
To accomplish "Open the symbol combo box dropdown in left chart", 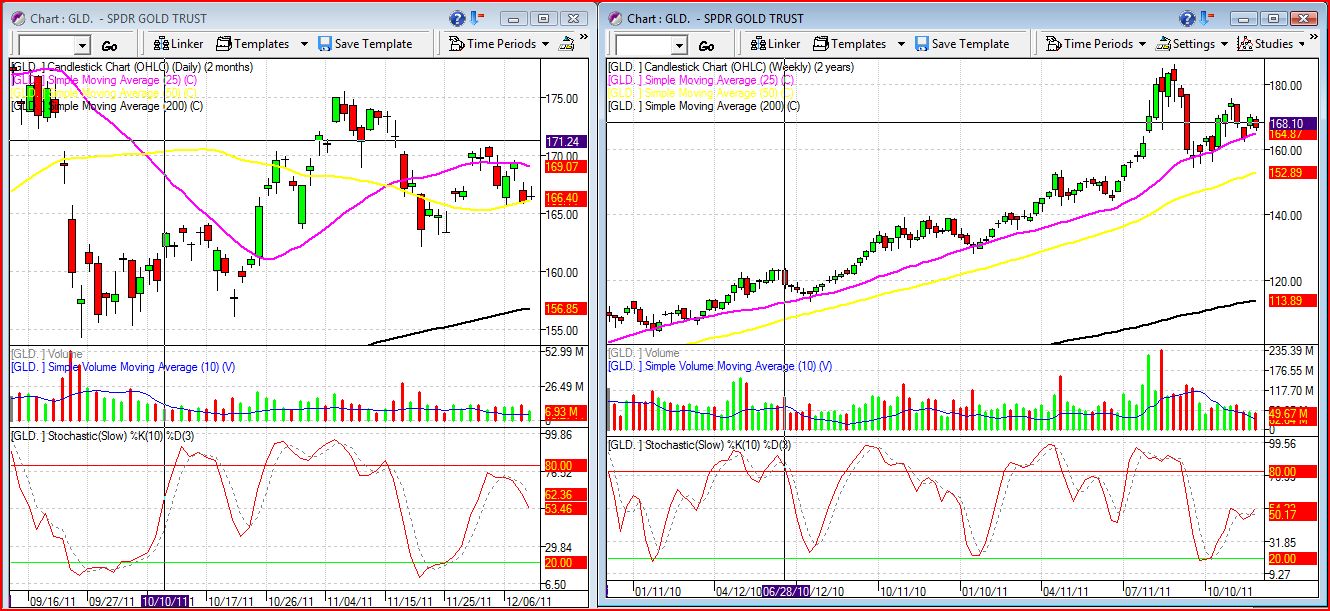I will click(82, 45).
